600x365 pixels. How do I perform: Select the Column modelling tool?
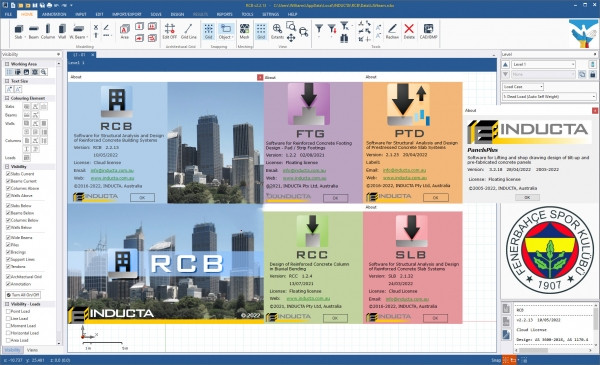(48, 31)
